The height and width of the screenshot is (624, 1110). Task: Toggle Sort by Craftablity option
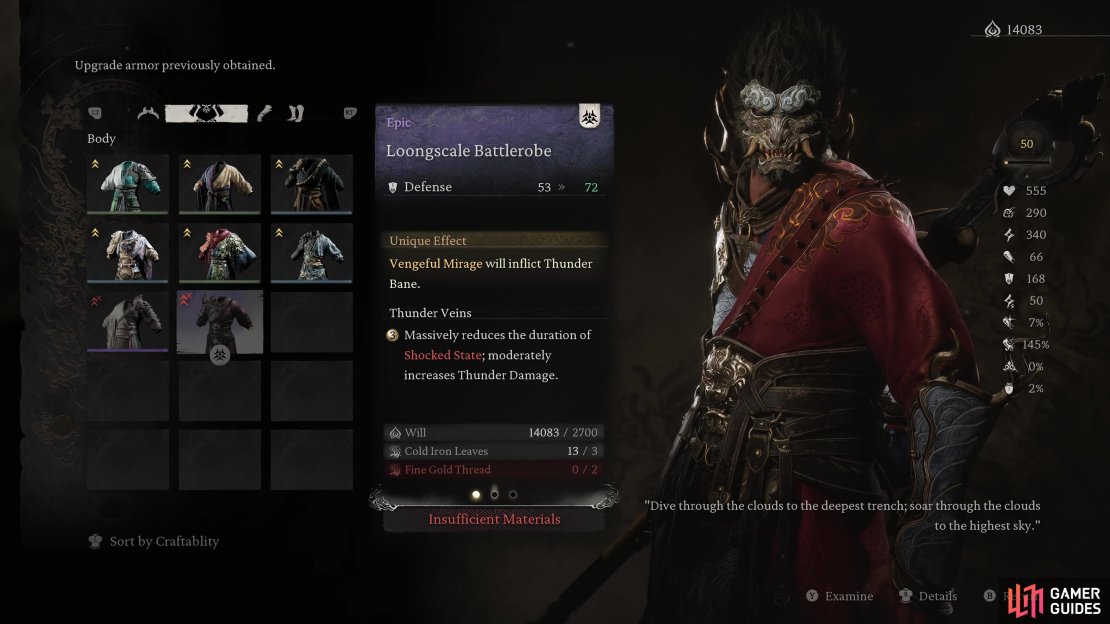point(154,541)
